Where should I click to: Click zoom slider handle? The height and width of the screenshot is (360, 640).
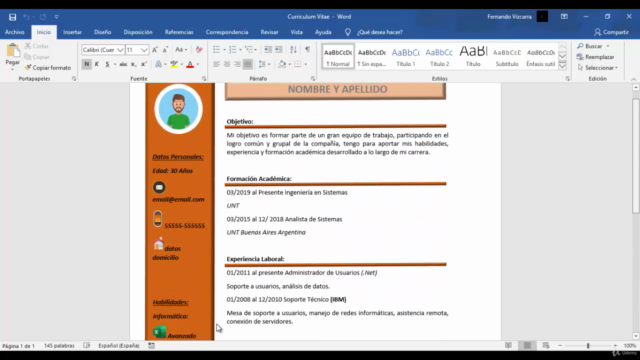pyautogui.click(x=588, y=346)
